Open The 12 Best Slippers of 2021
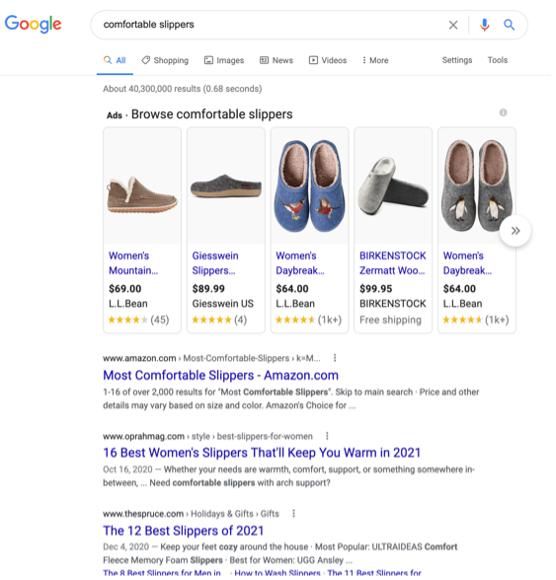Viewport: 556px width, 580px height. 183,530
